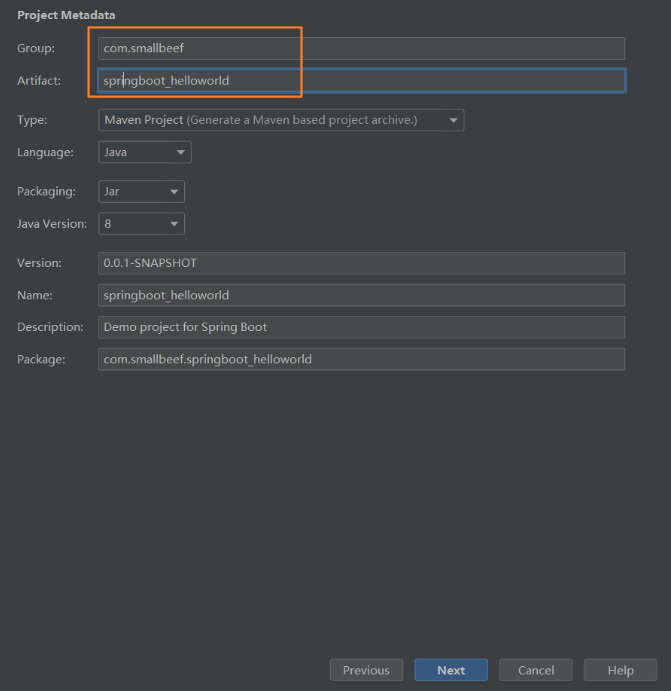Open the Type dropdown showing Maven Project
671x691 pixels.
[281, 120]
